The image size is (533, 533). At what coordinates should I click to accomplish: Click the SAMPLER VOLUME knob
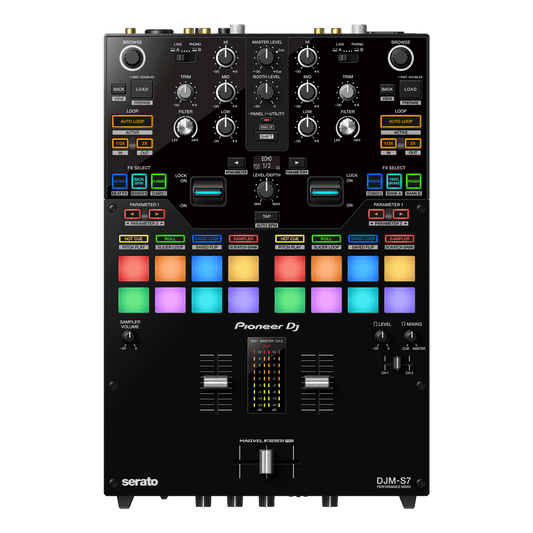[x=129, y=336]
